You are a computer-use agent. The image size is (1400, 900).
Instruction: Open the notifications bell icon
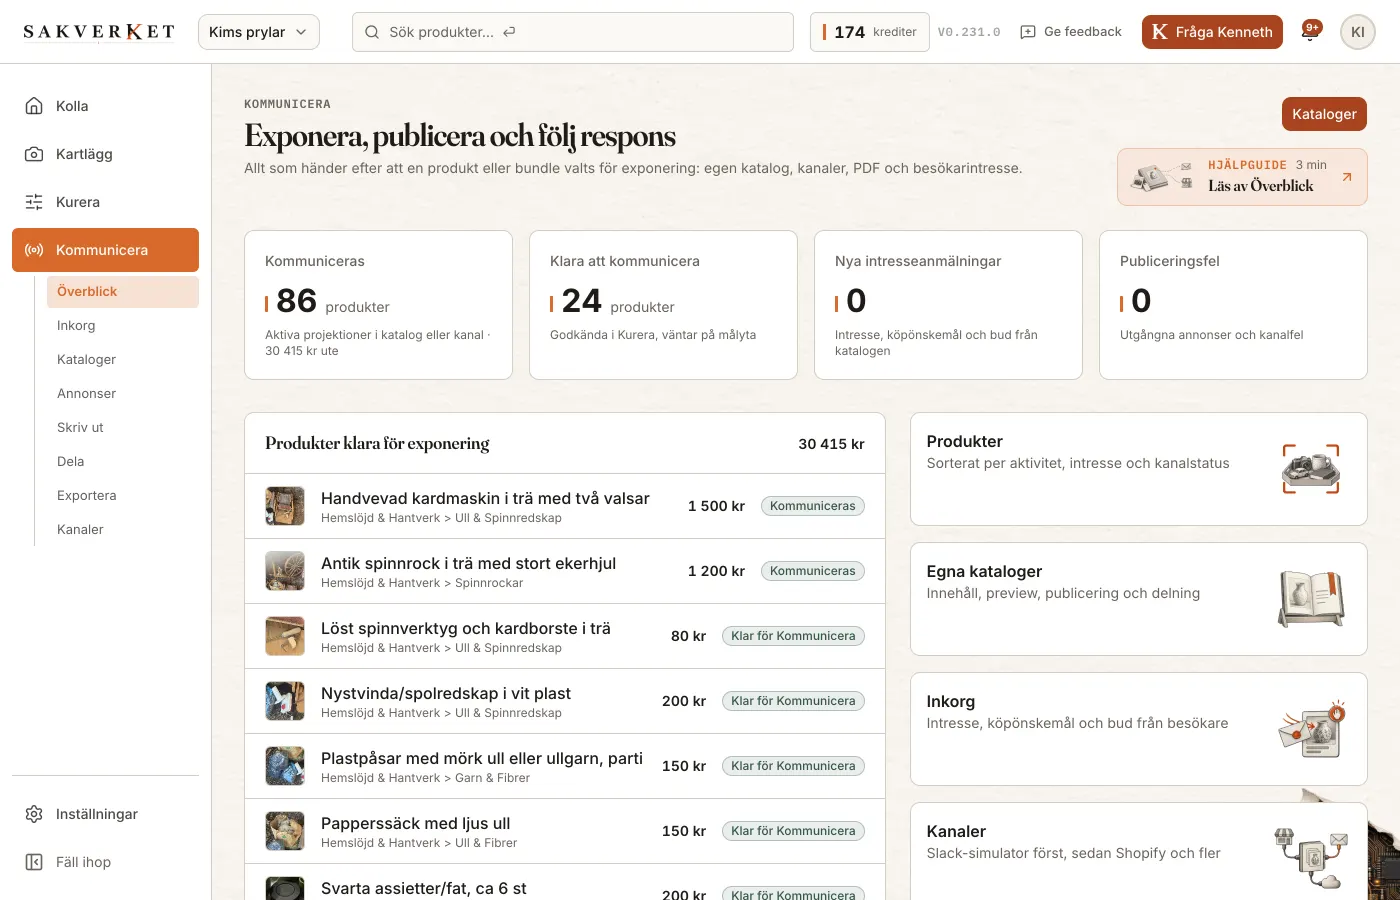[x=1309, y=32]
